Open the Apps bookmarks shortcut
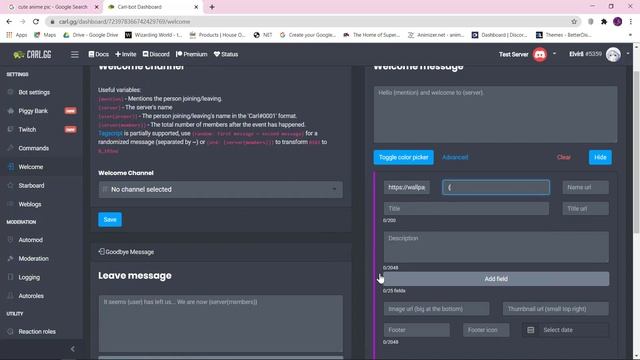This screenshot has height=360, width=640. pos(17,35)
